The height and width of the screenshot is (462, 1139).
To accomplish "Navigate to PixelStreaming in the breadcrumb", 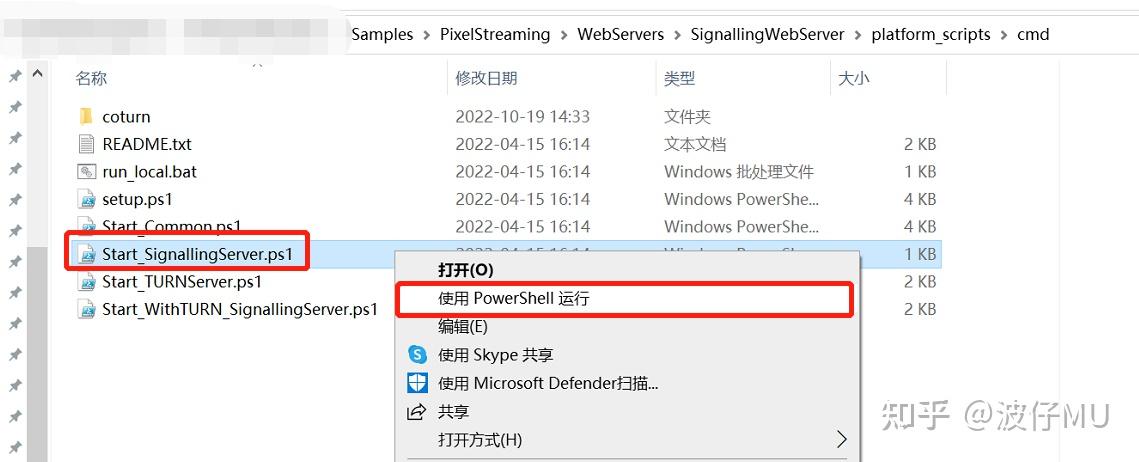I will 495,34.
